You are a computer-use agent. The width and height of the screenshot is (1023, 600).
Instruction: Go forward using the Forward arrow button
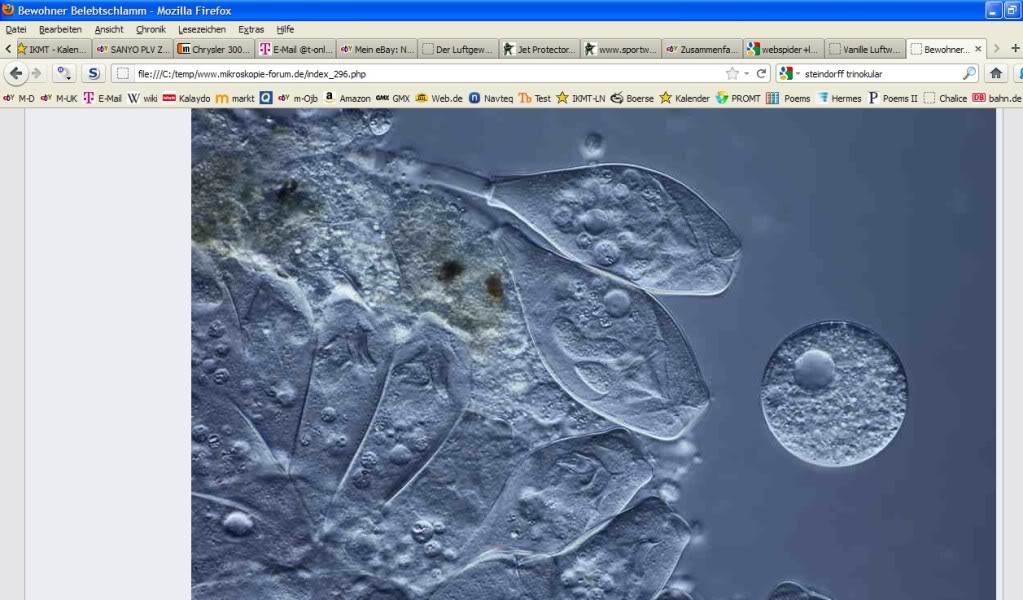(37, 74)
